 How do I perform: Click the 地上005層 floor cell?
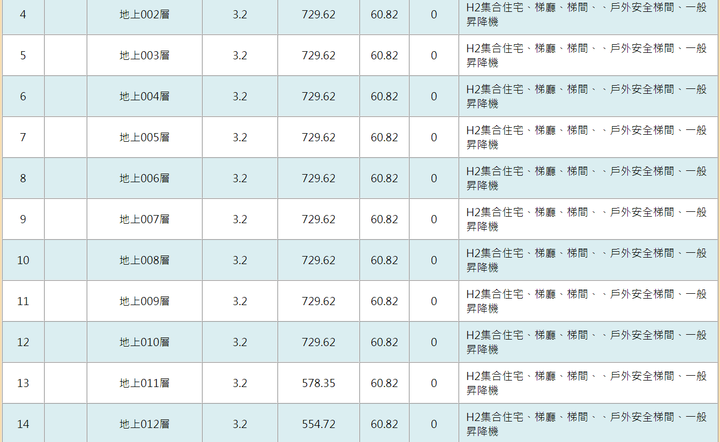click(x=145, y=137)
